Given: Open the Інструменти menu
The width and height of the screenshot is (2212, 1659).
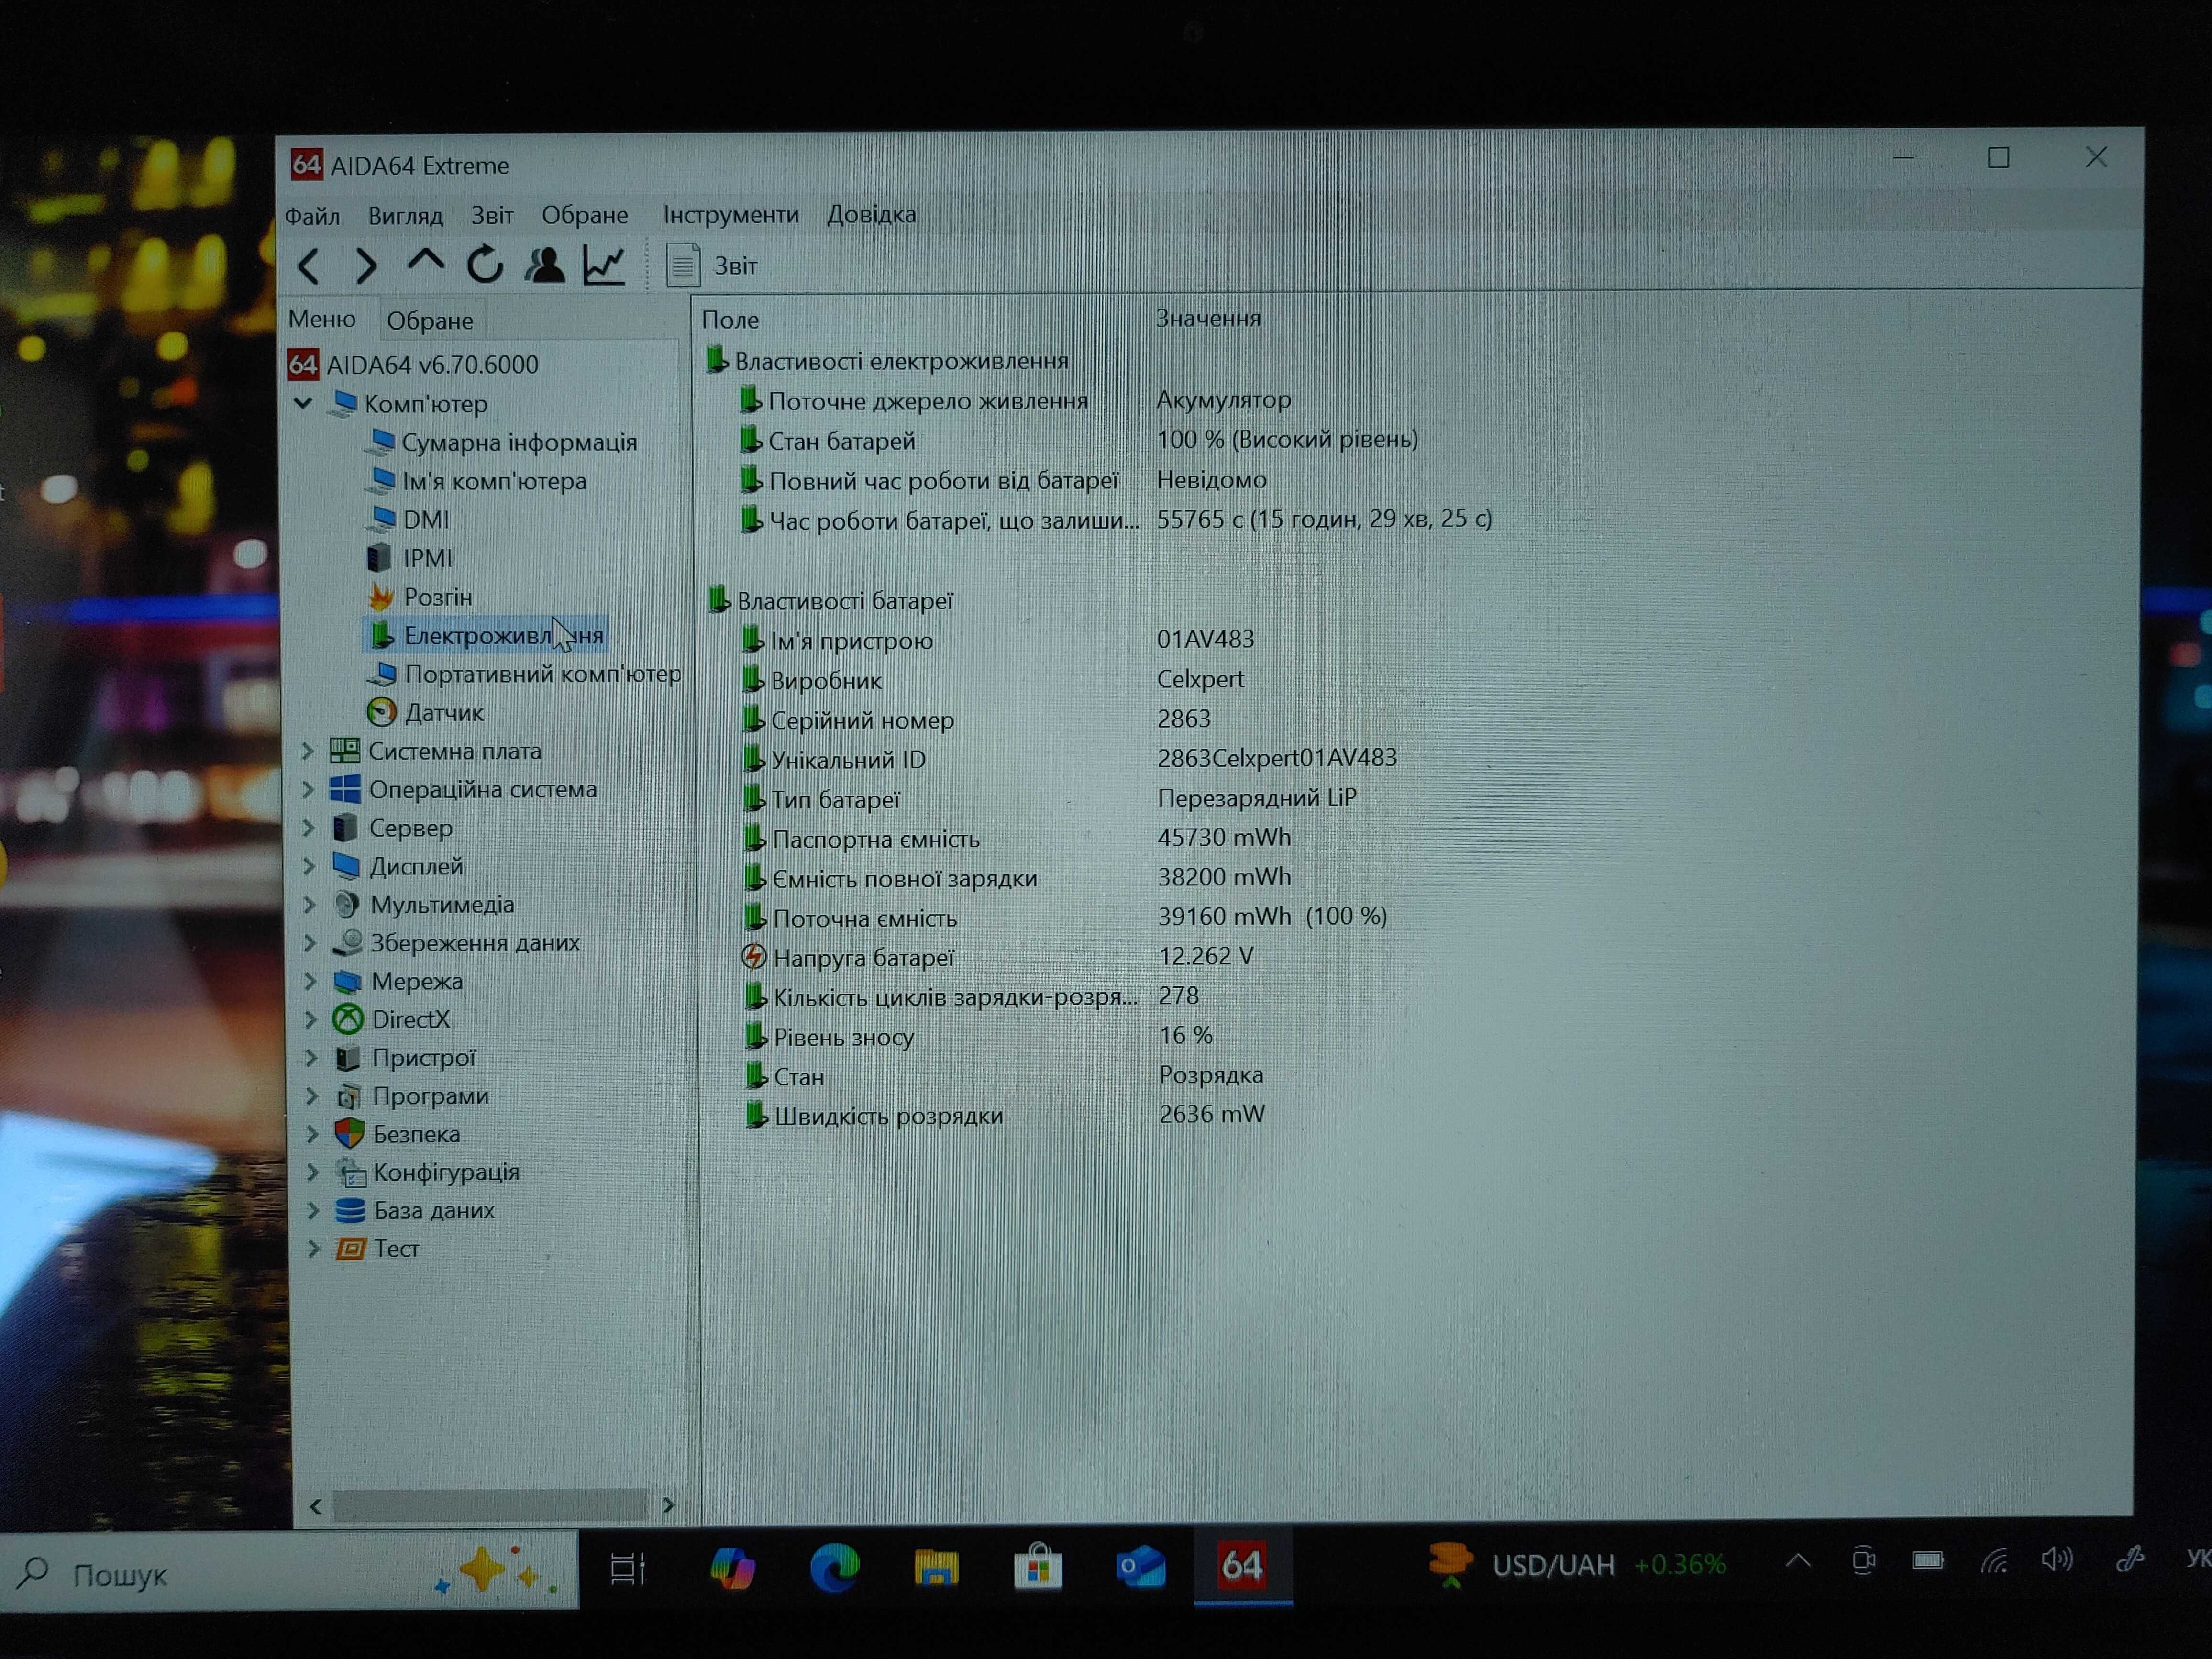Looking at the screenshot, I should (x=731, y=214).
